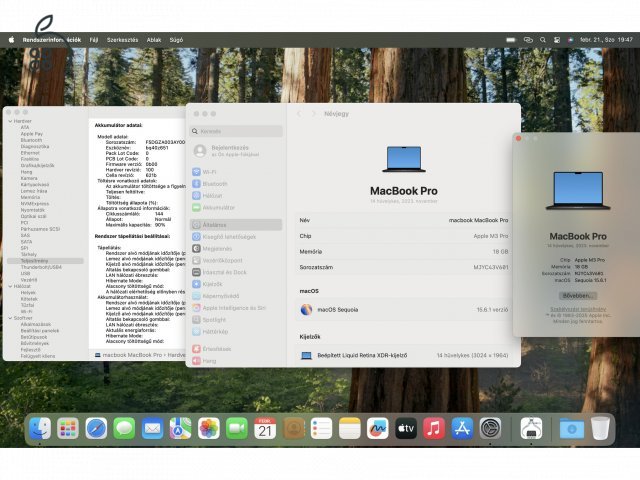The width and height of the screenshot is (640, 480).
Task: Open the Photos app in the Dock
Action: pyautogui.click(x=209, y=429)
